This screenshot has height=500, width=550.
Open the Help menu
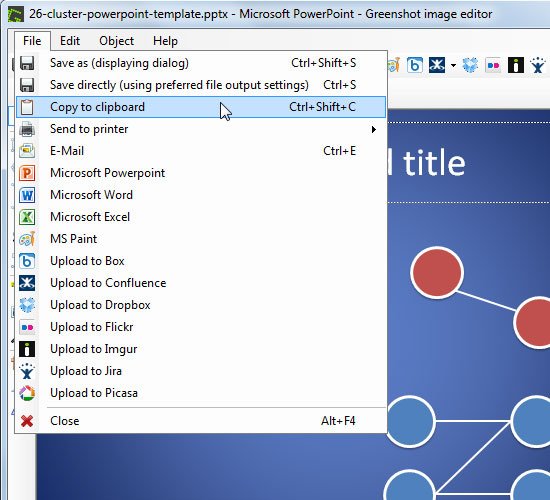165,41
